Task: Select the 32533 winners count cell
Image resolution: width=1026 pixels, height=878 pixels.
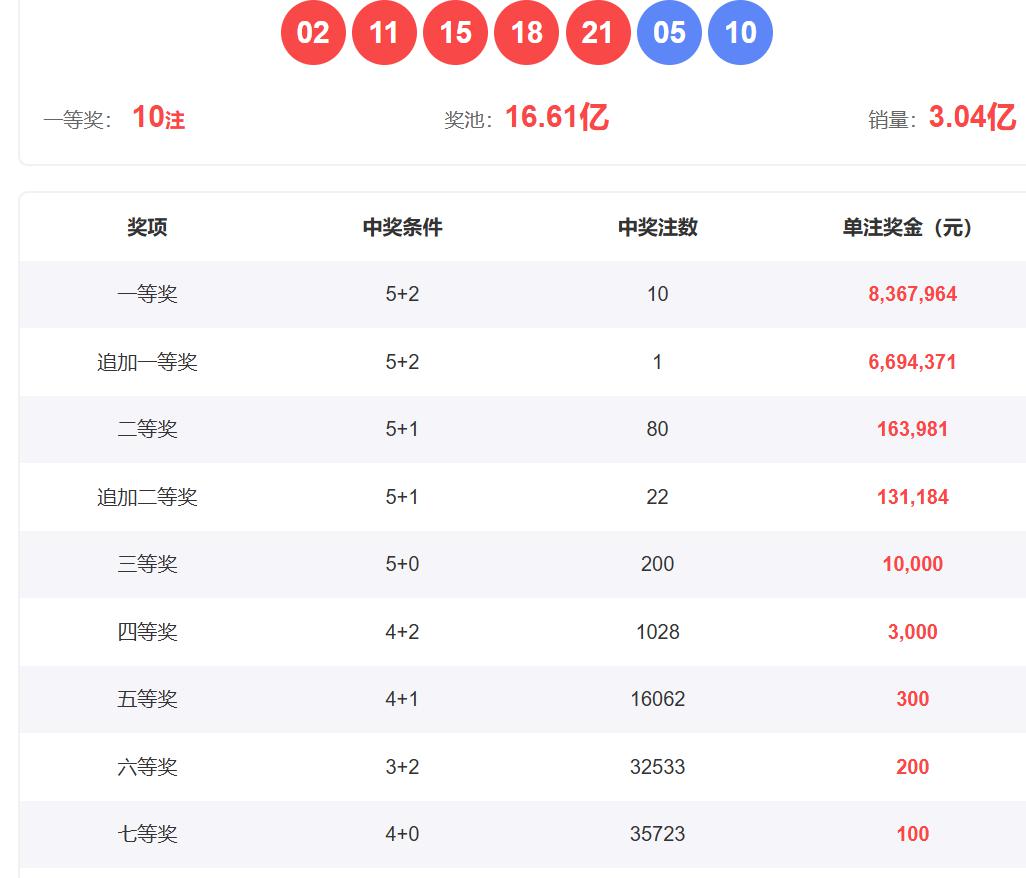Action: (657, 767)
